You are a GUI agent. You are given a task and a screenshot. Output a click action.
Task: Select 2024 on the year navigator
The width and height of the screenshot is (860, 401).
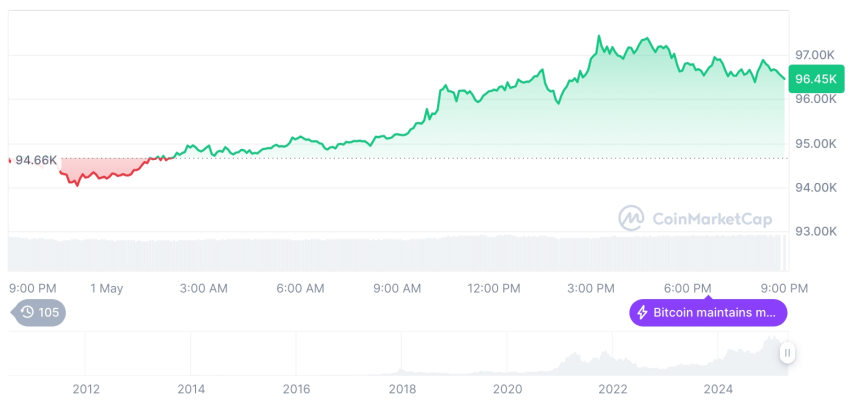click(718, 389)
